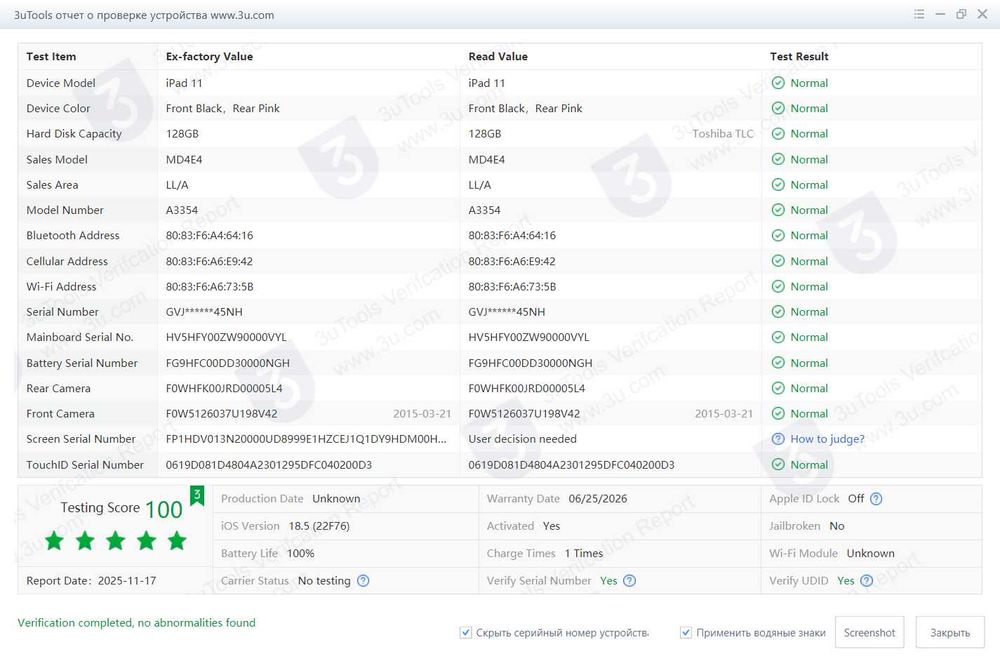1000x663 pixels.
Task: Click the green check icon for Serial Number
Action: click(778, 312)
